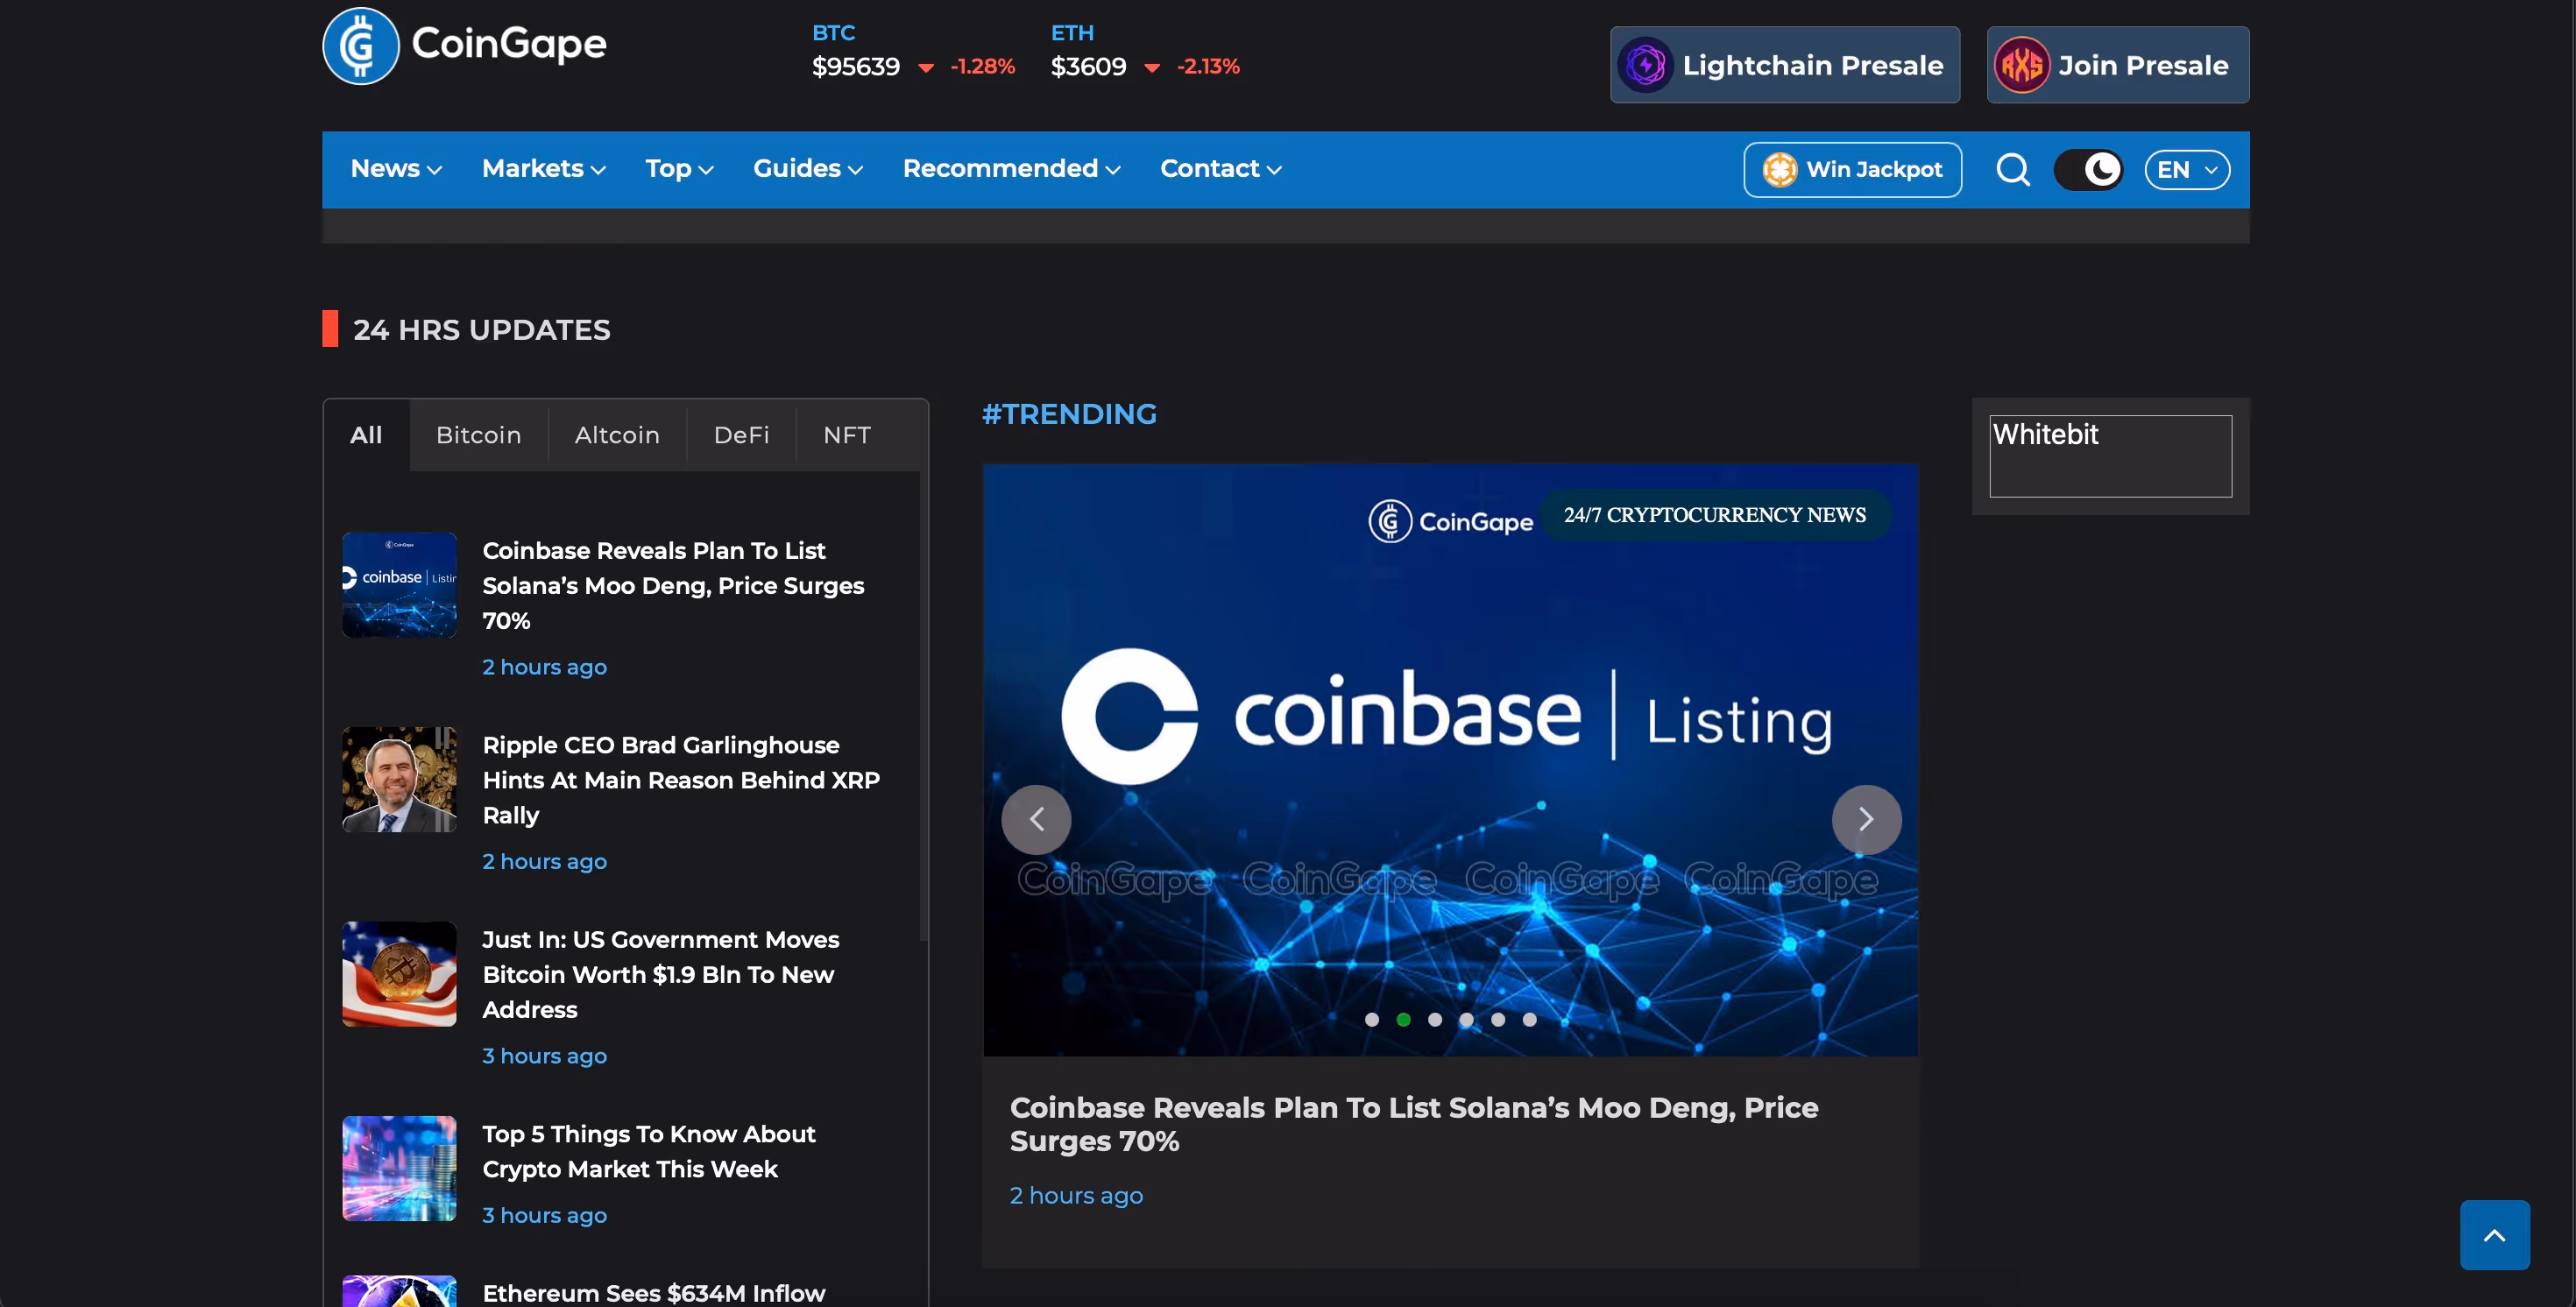Click the Lightchain purple logo icon

[x=1646, y=65]
